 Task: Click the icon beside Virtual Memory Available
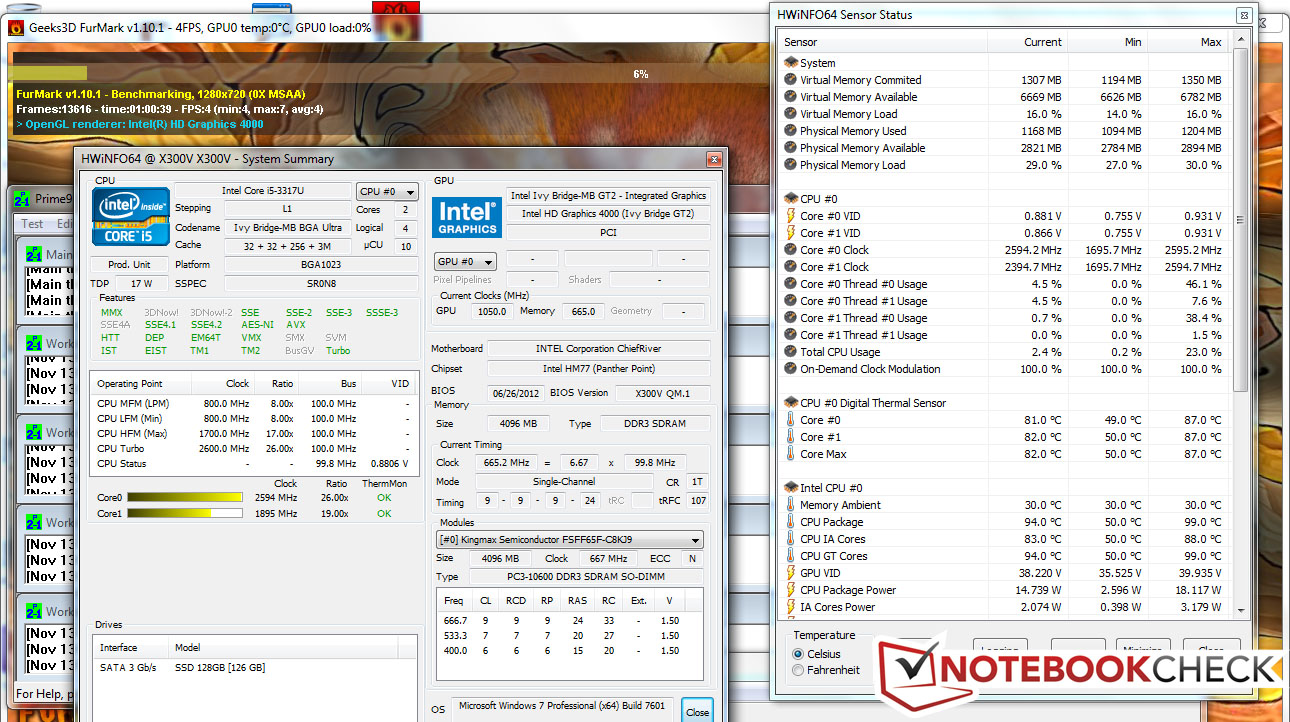click(x=791, y=97)
